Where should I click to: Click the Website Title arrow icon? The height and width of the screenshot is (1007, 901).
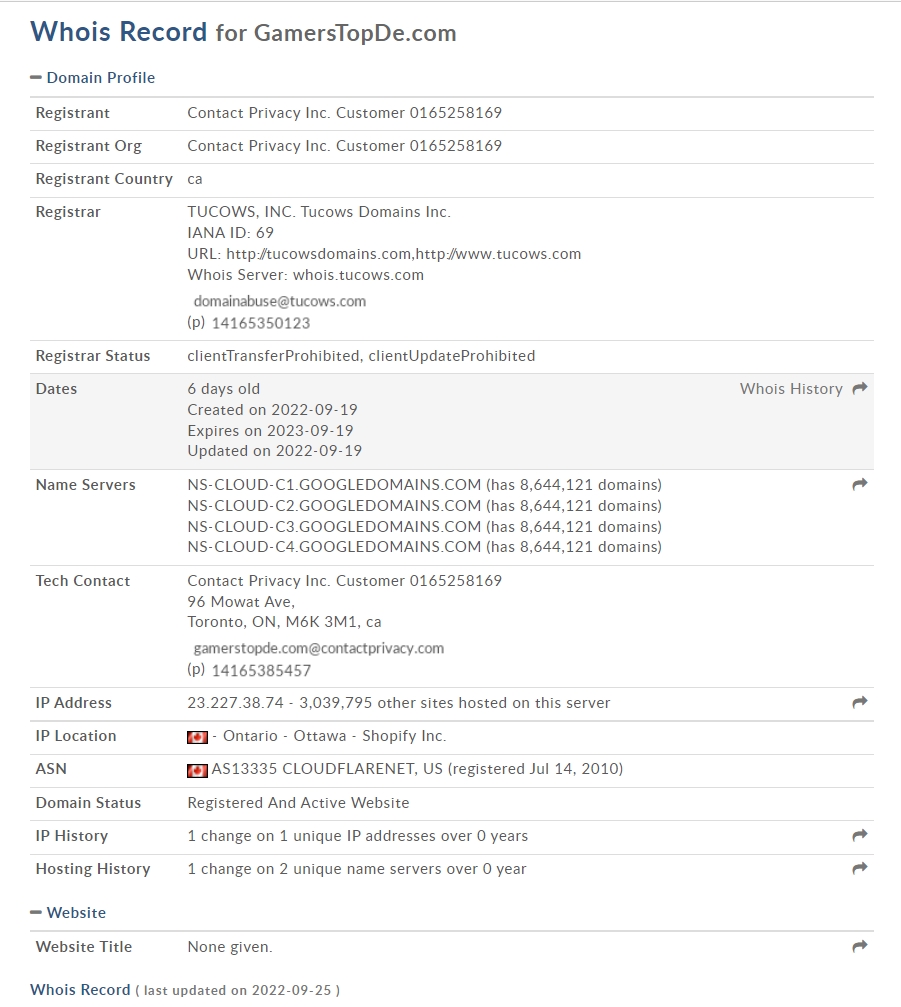coord(860,946)
